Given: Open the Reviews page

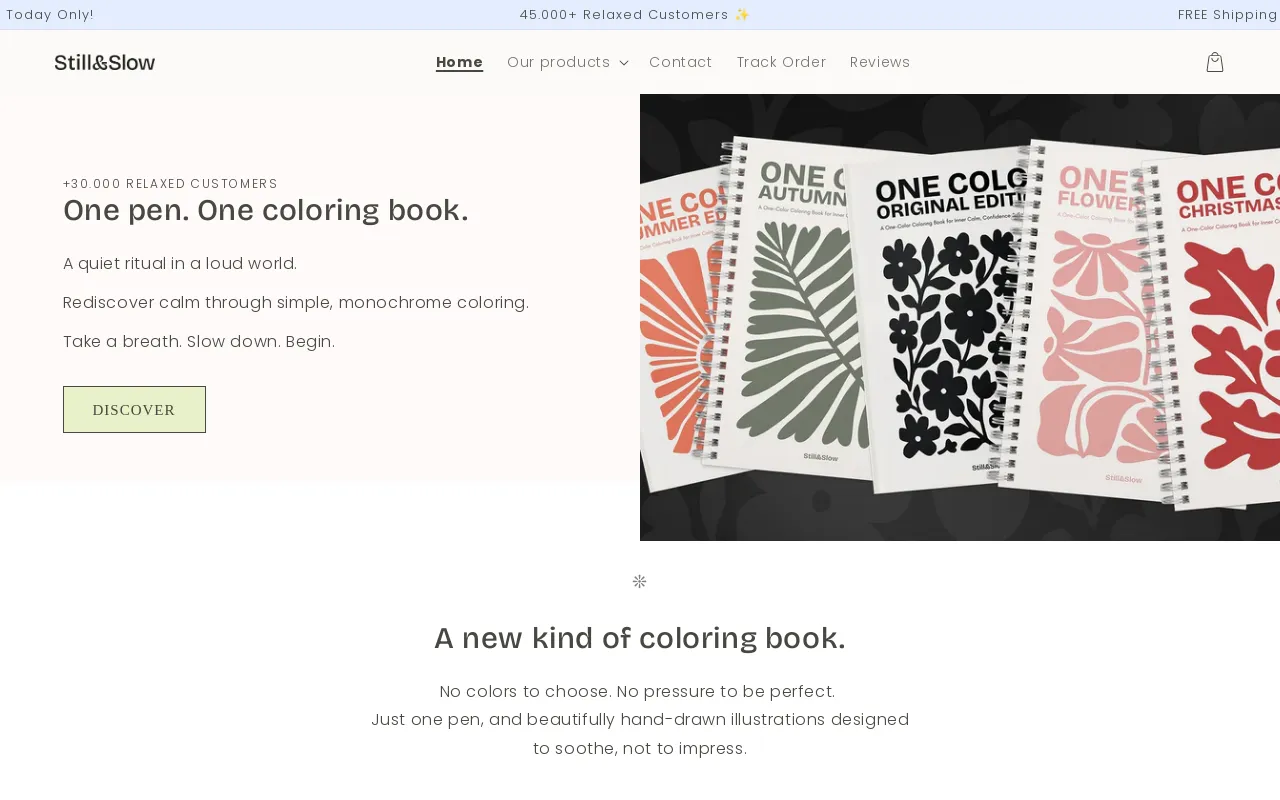Looking at the screenshot, I should click(x=880, y=62).
